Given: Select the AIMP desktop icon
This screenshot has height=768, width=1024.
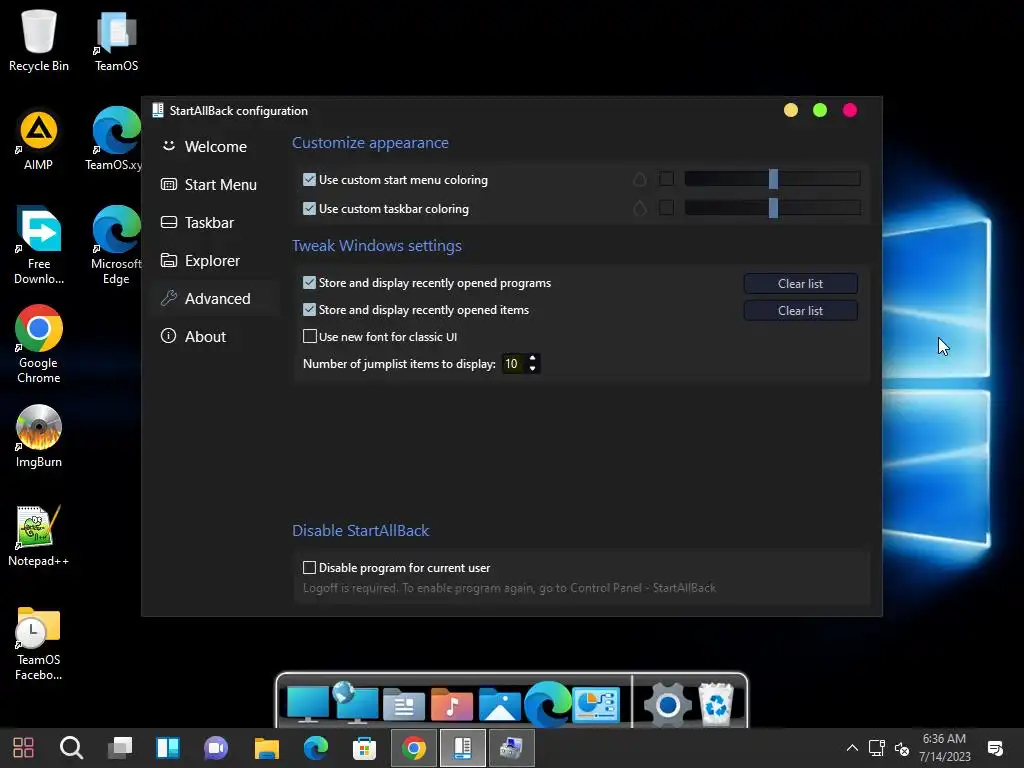Looking at the screenshot, I should click(39, 140).
